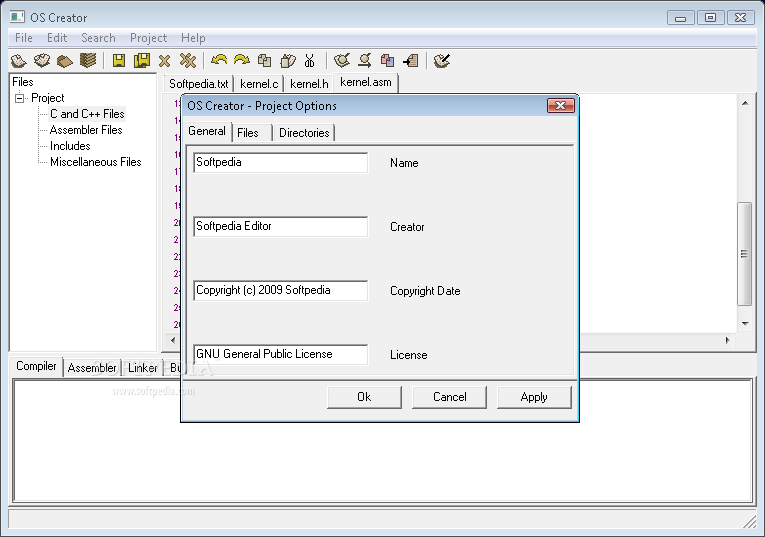Click the editor scroll up arrow

(x=745, y=103)
